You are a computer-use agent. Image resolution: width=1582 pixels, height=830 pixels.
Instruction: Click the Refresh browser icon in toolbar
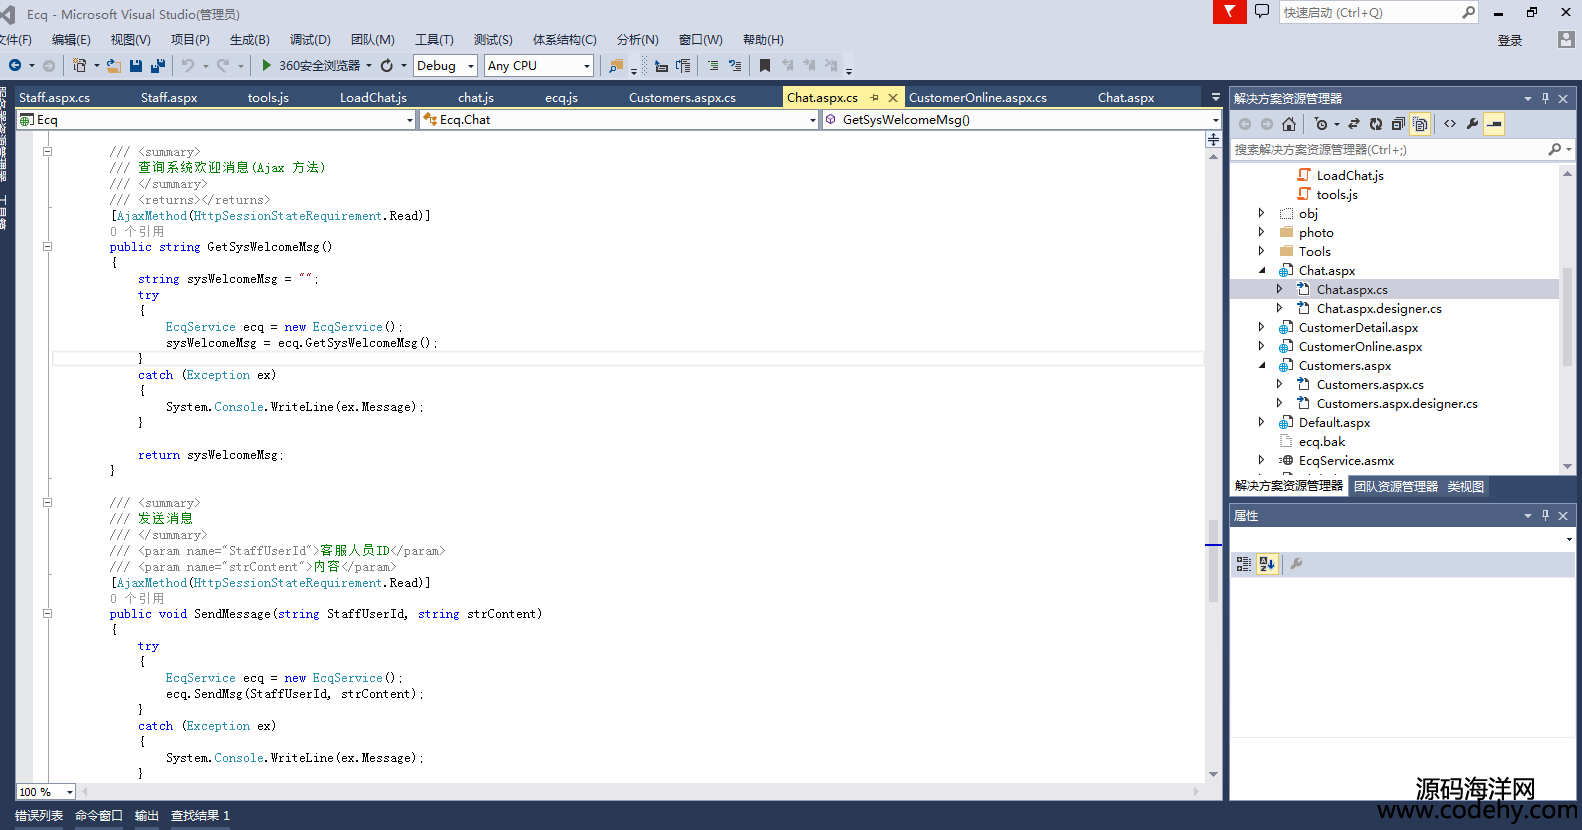point(387,65)
